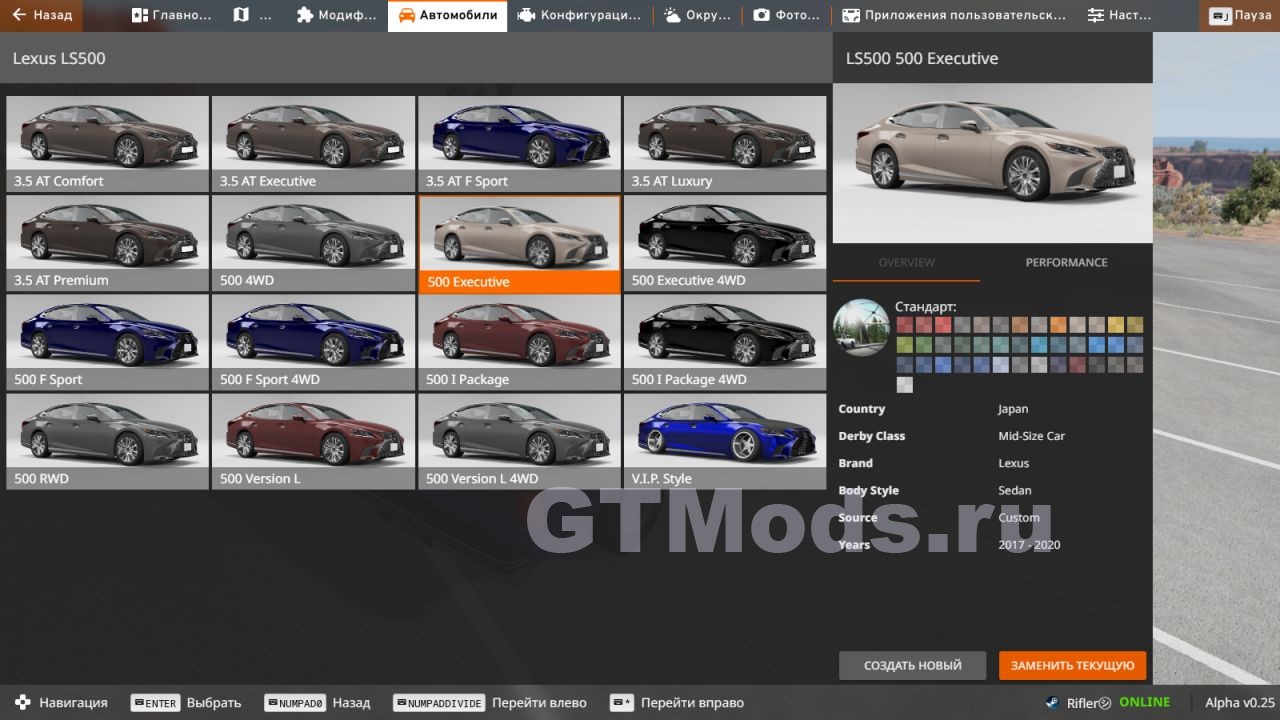The width and height of the screenshot is (1280, 720).
Task: Select the highlighted 500 Executive tile
Action: click(x=519, y=244)
